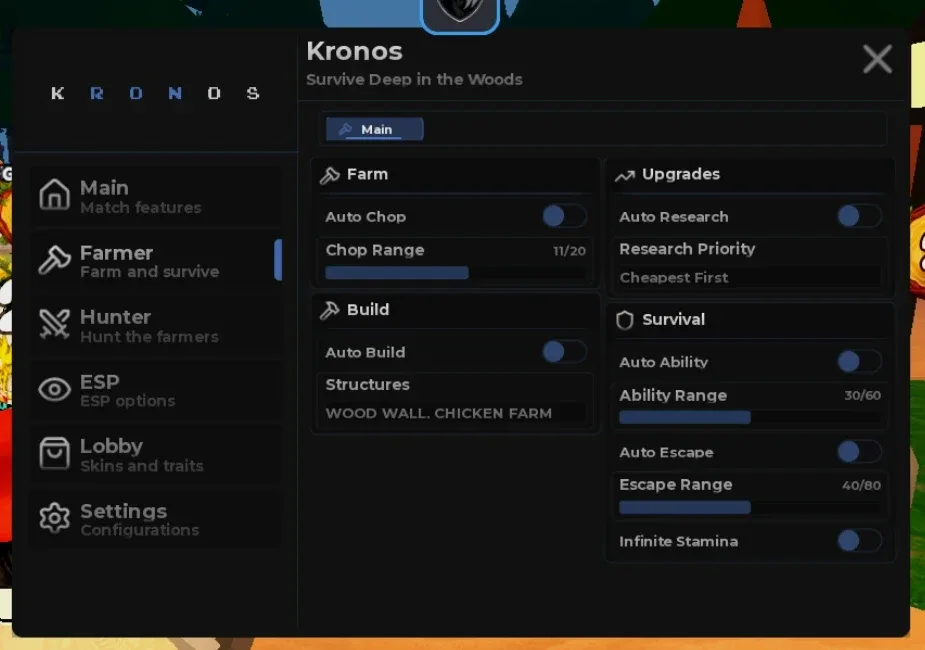Viewport: 925px width, 650px height.
Task: Switch to the Main tab at top
Action: (x=375, y=129)
